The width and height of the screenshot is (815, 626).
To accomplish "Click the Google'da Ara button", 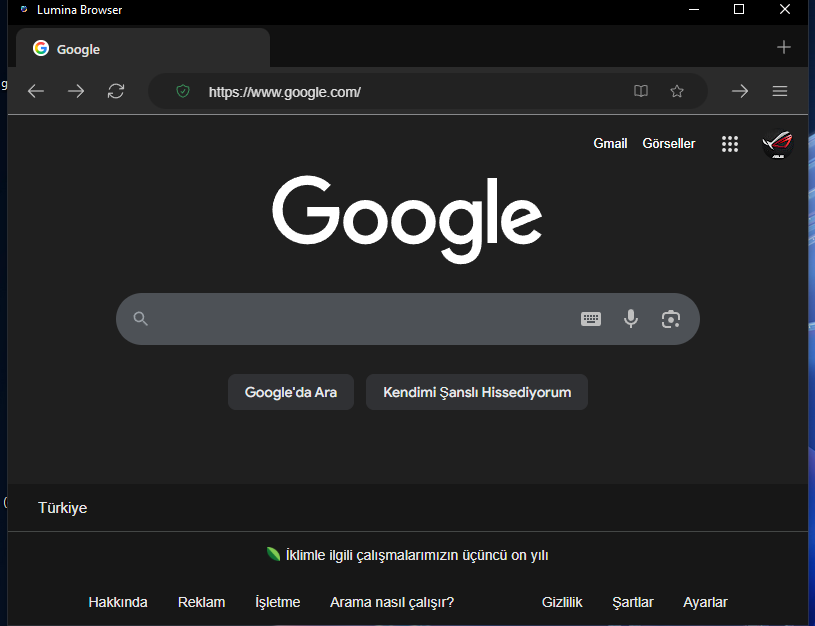I will point(291,392).
